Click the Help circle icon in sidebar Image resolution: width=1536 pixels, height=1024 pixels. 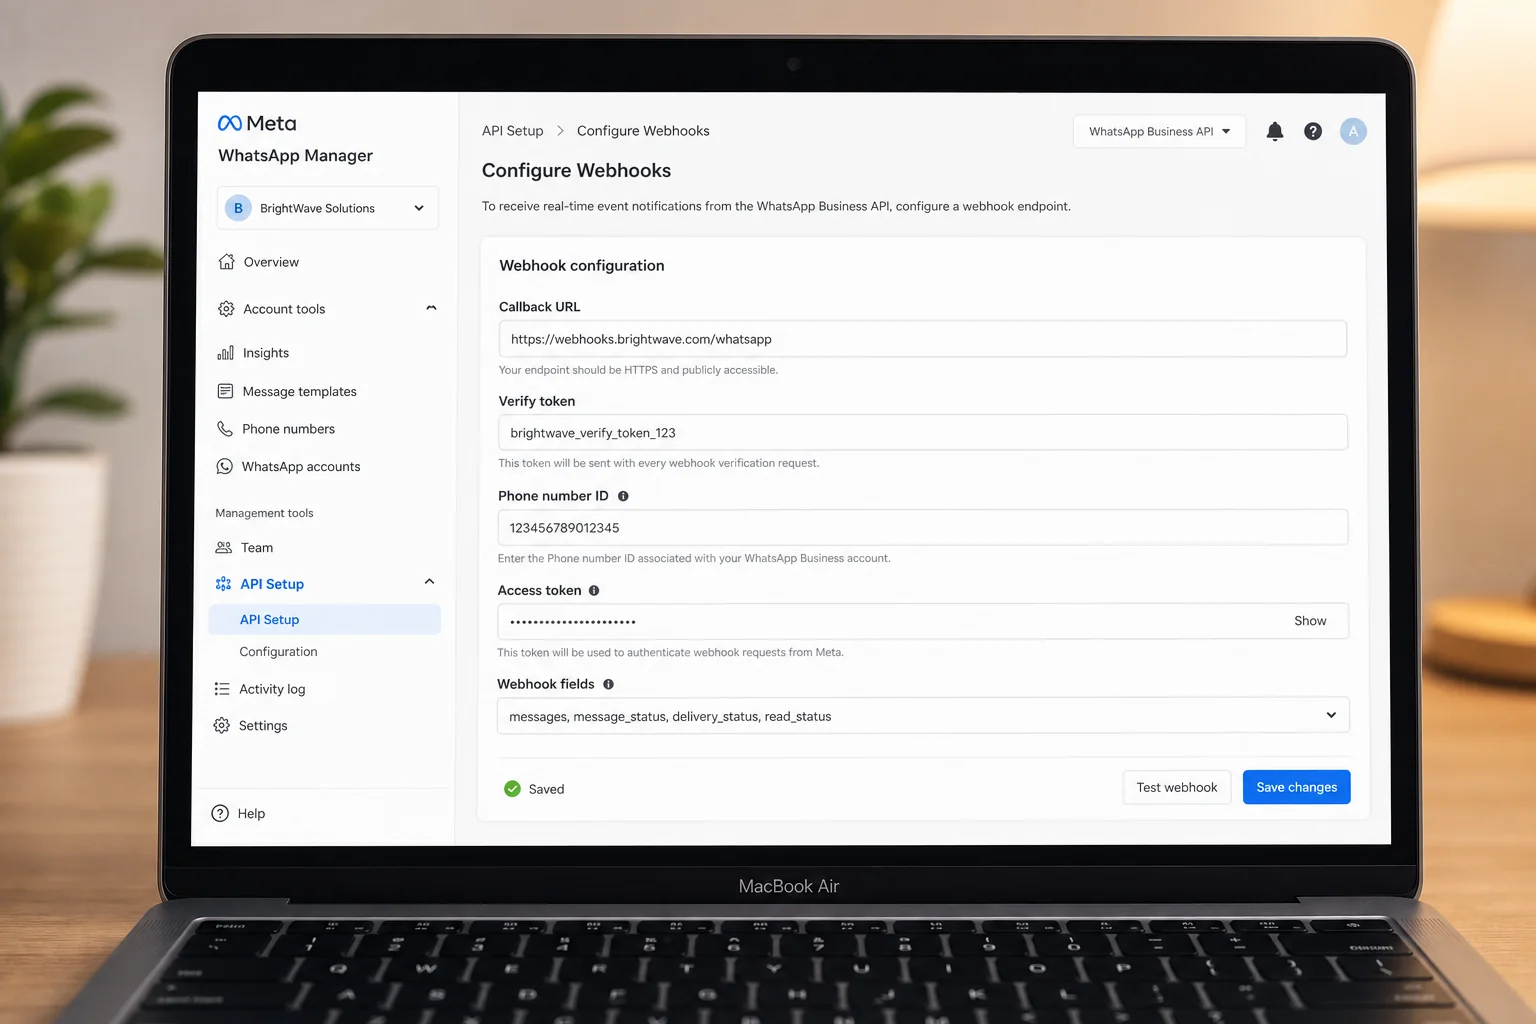[220, 814]
